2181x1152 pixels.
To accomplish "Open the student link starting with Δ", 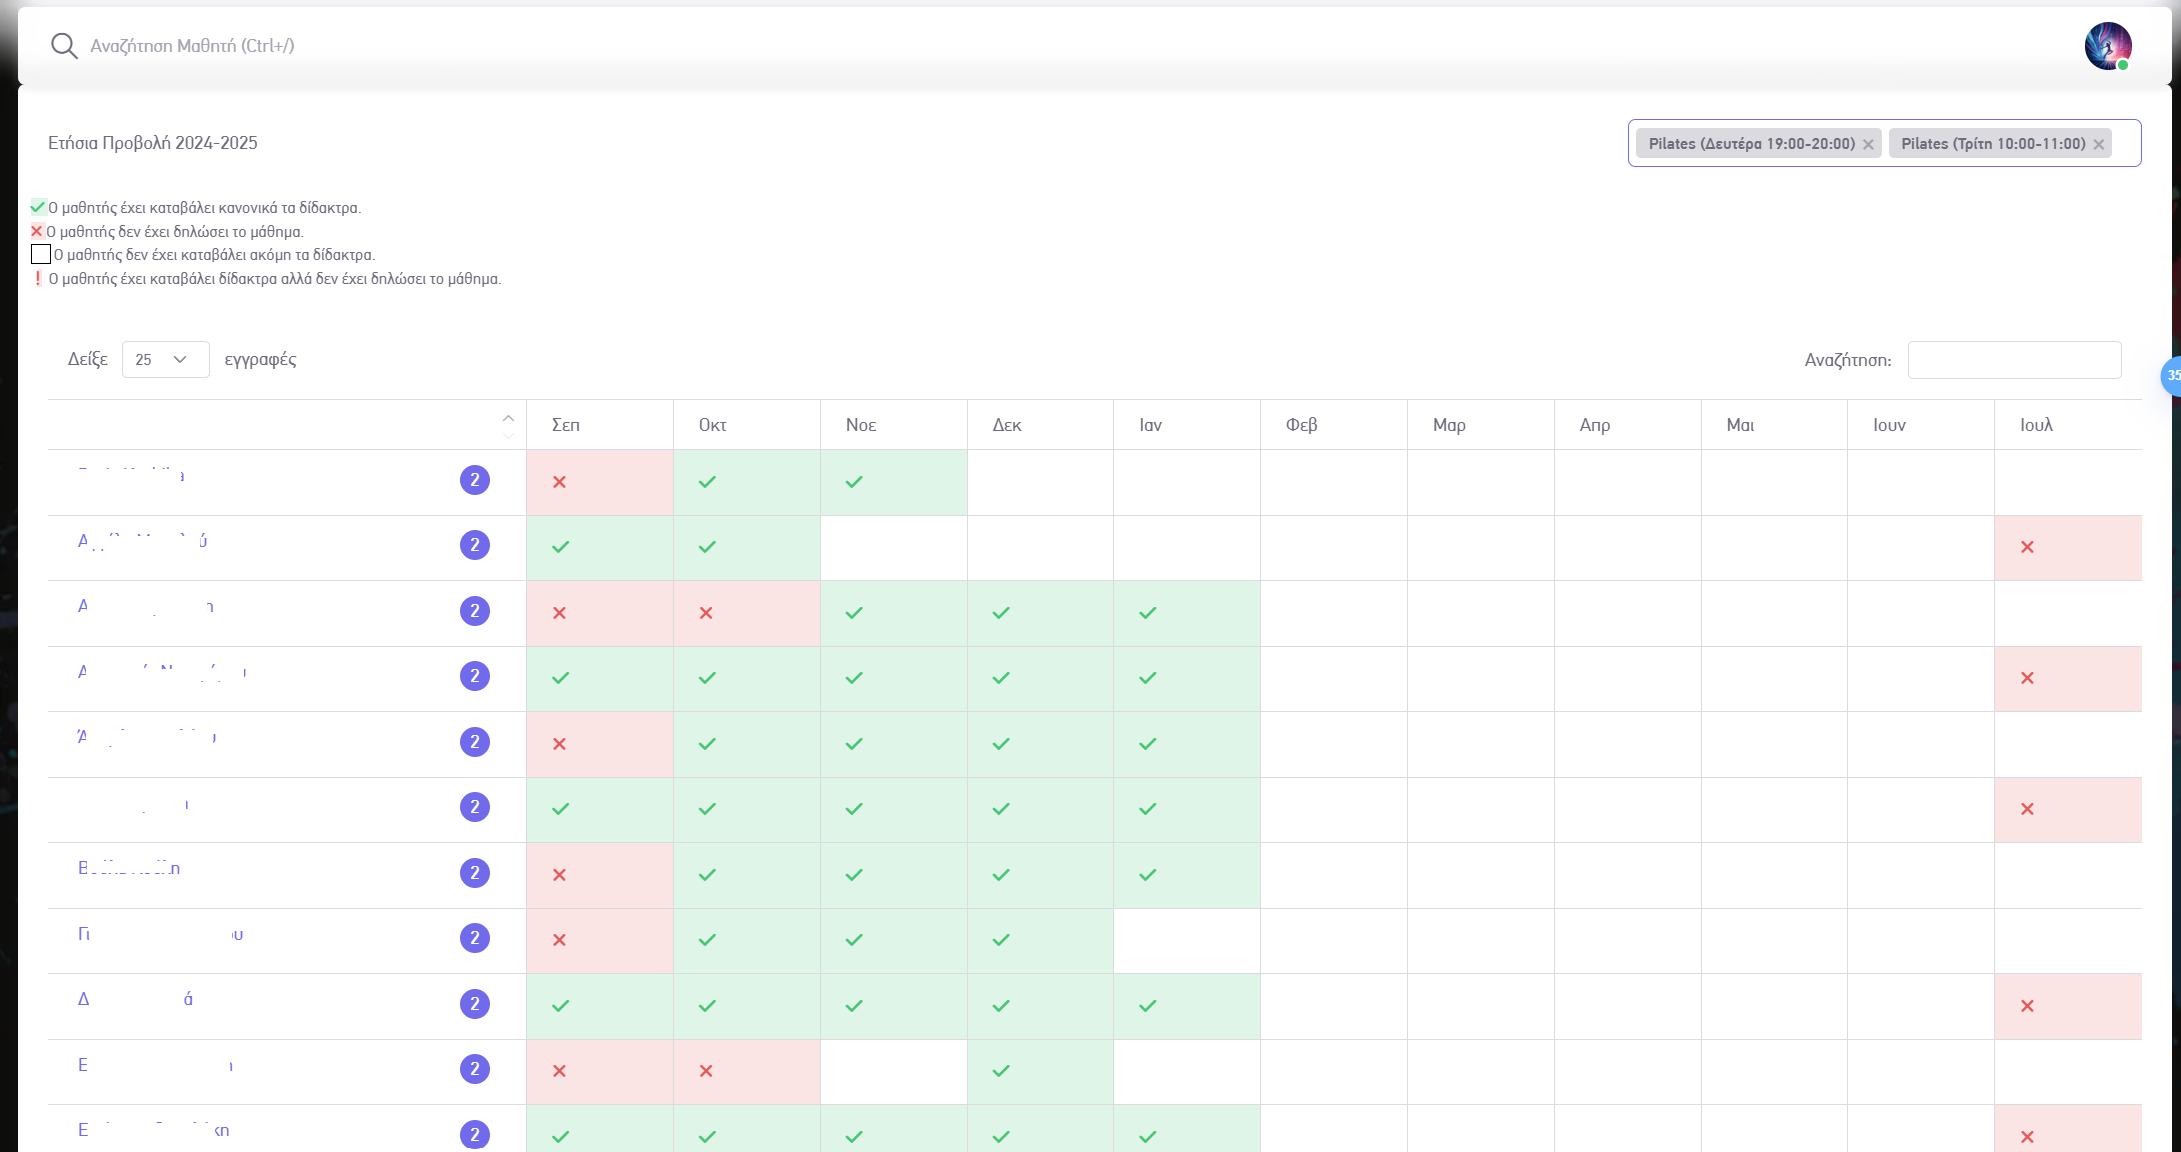I will 135,999.
